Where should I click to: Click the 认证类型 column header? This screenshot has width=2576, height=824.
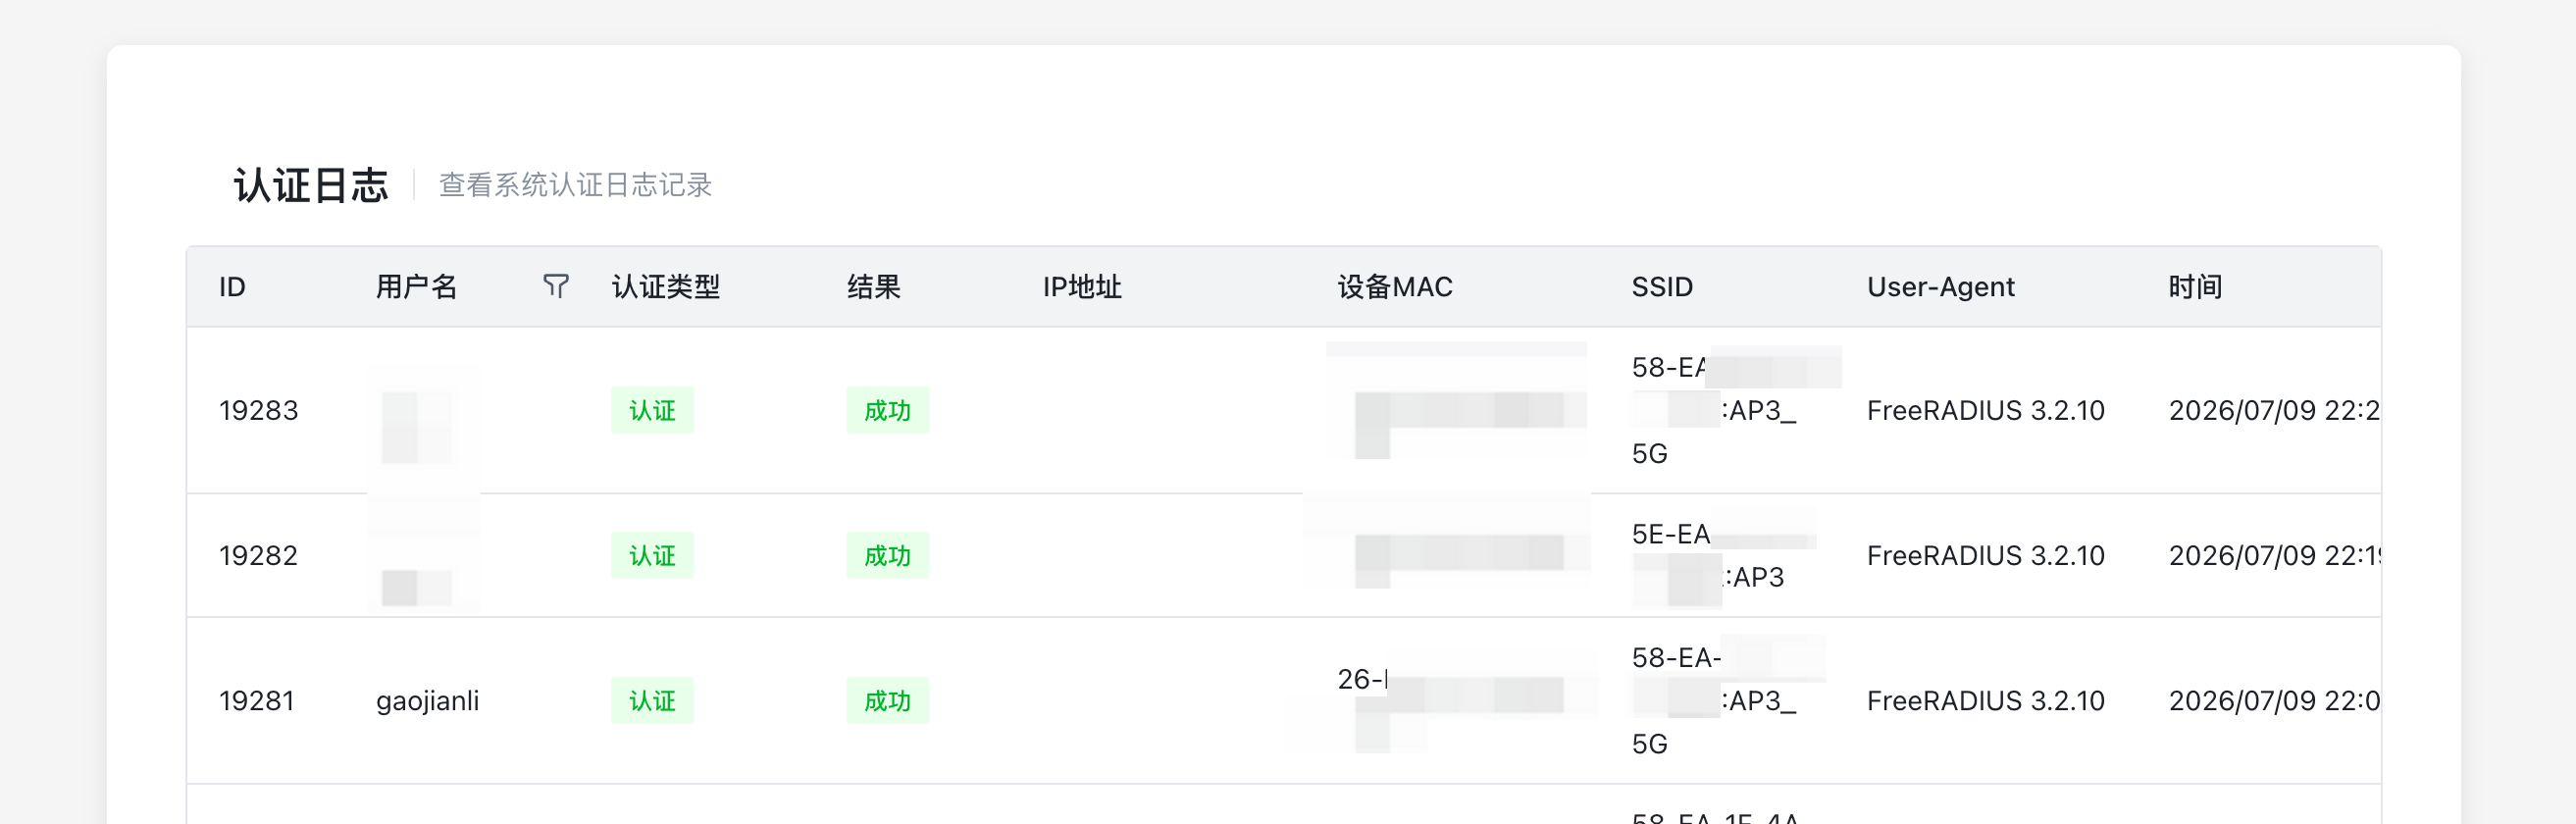(666, 287)
